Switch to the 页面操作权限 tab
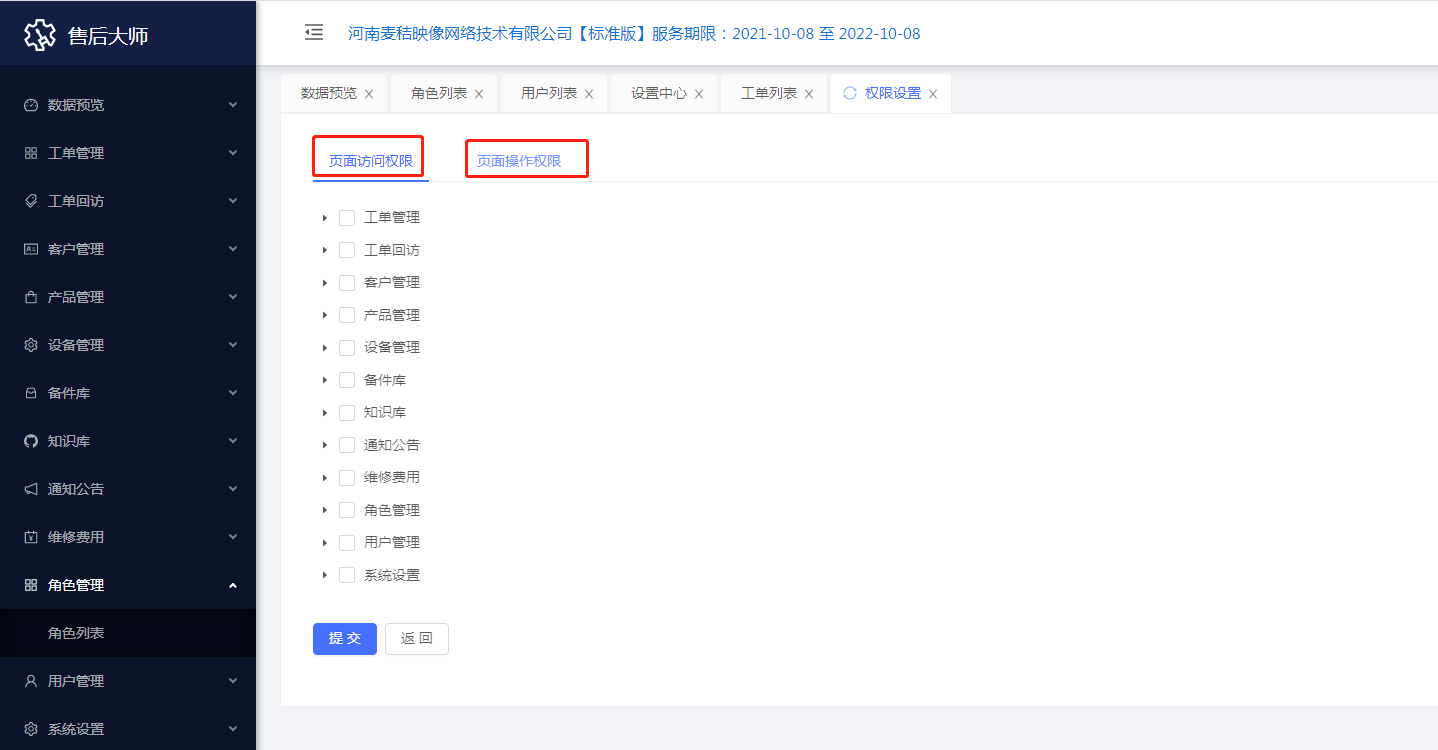 coord(519,161)
